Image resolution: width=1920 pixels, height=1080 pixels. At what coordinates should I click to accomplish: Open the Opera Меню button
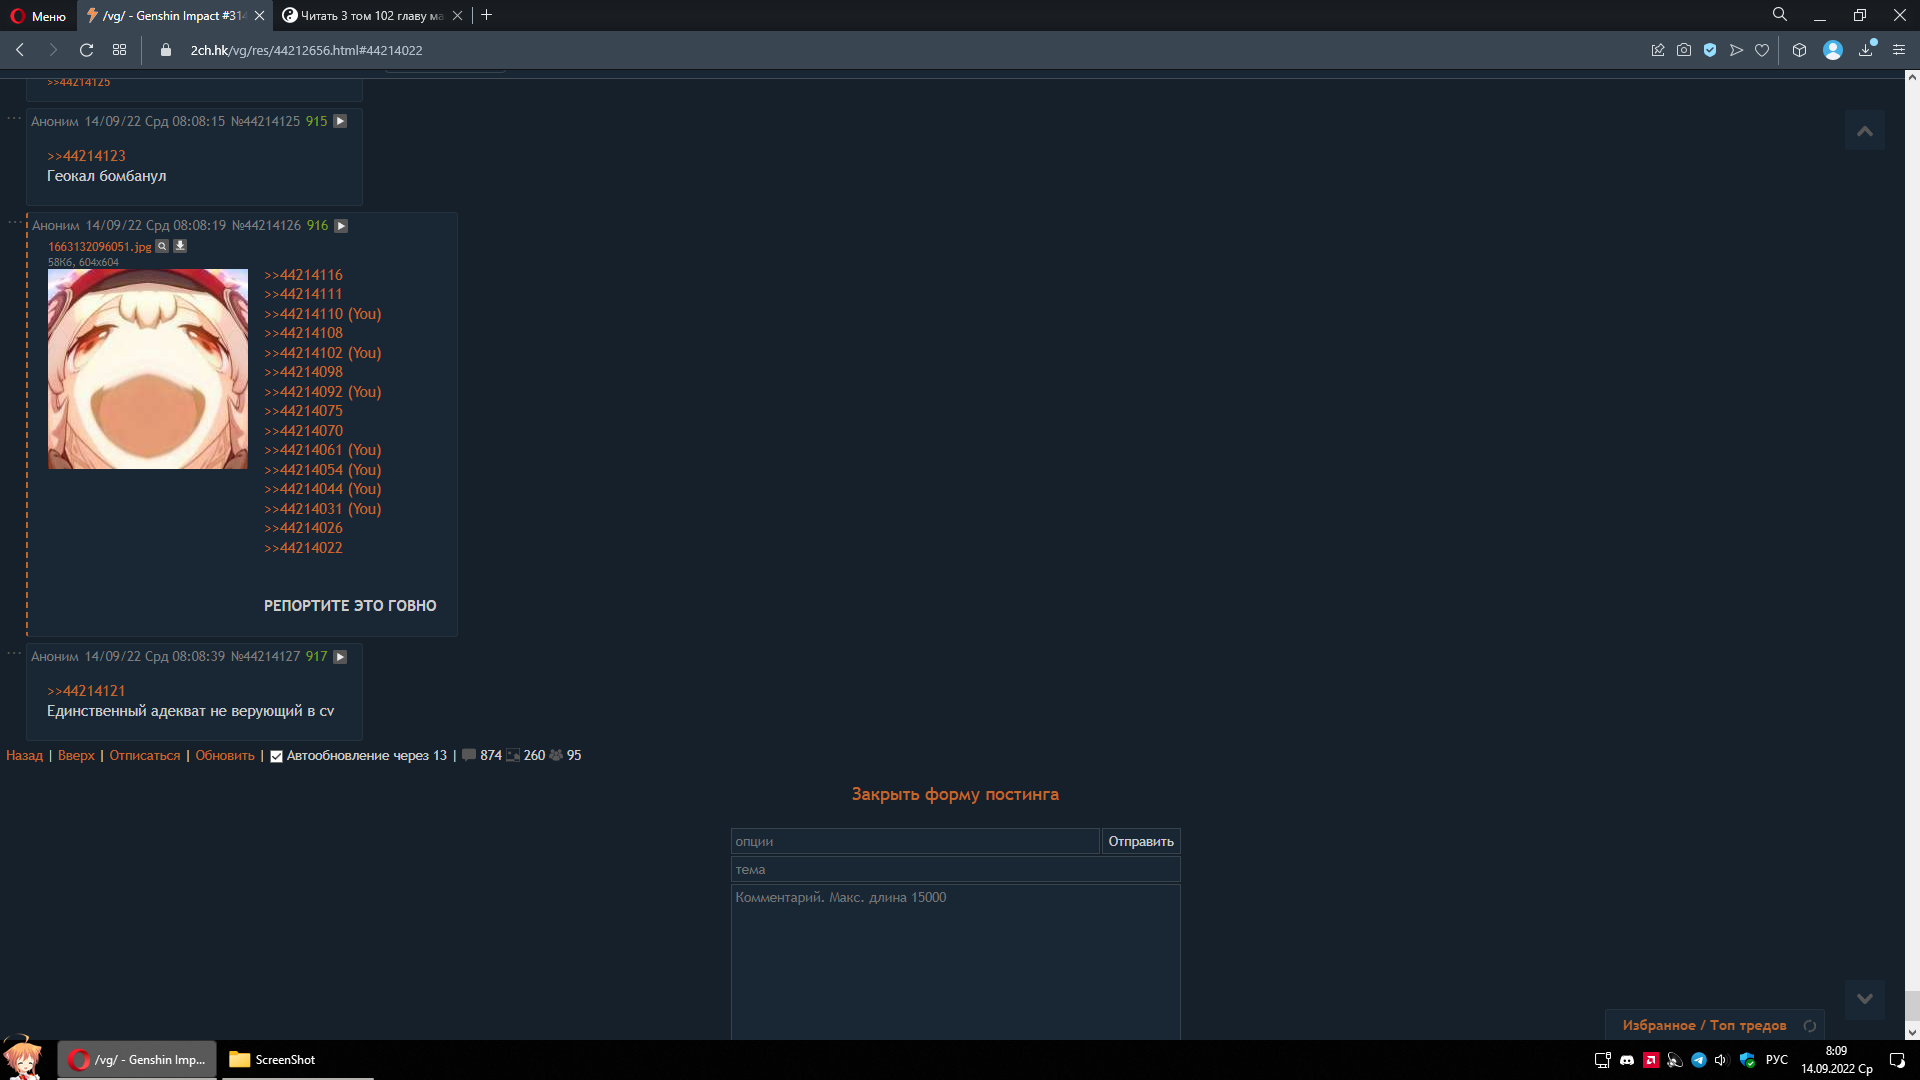pyautogui.click(x=39, y=16)
